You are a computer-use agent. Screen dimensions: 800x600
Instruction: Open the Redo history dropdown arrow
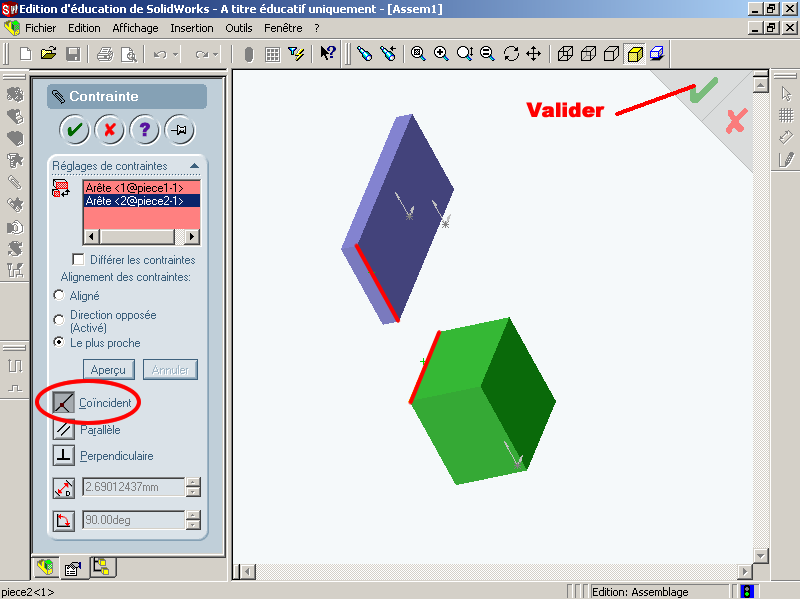(x=216, y=54)
